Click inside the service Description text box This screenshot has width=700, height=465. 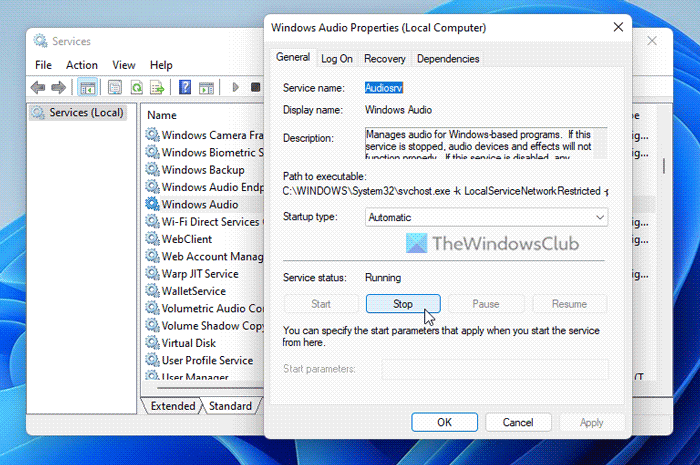(x=486, y=143)
